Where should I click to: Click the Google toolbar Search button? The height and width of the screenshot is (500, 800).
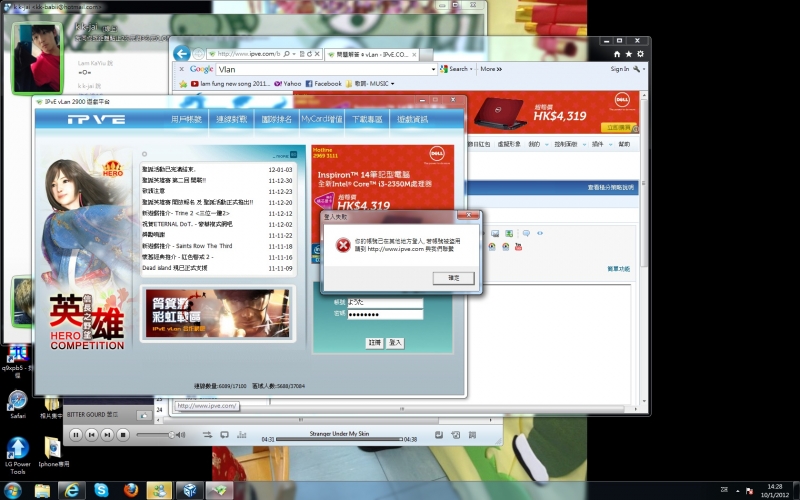pos(454,69)
